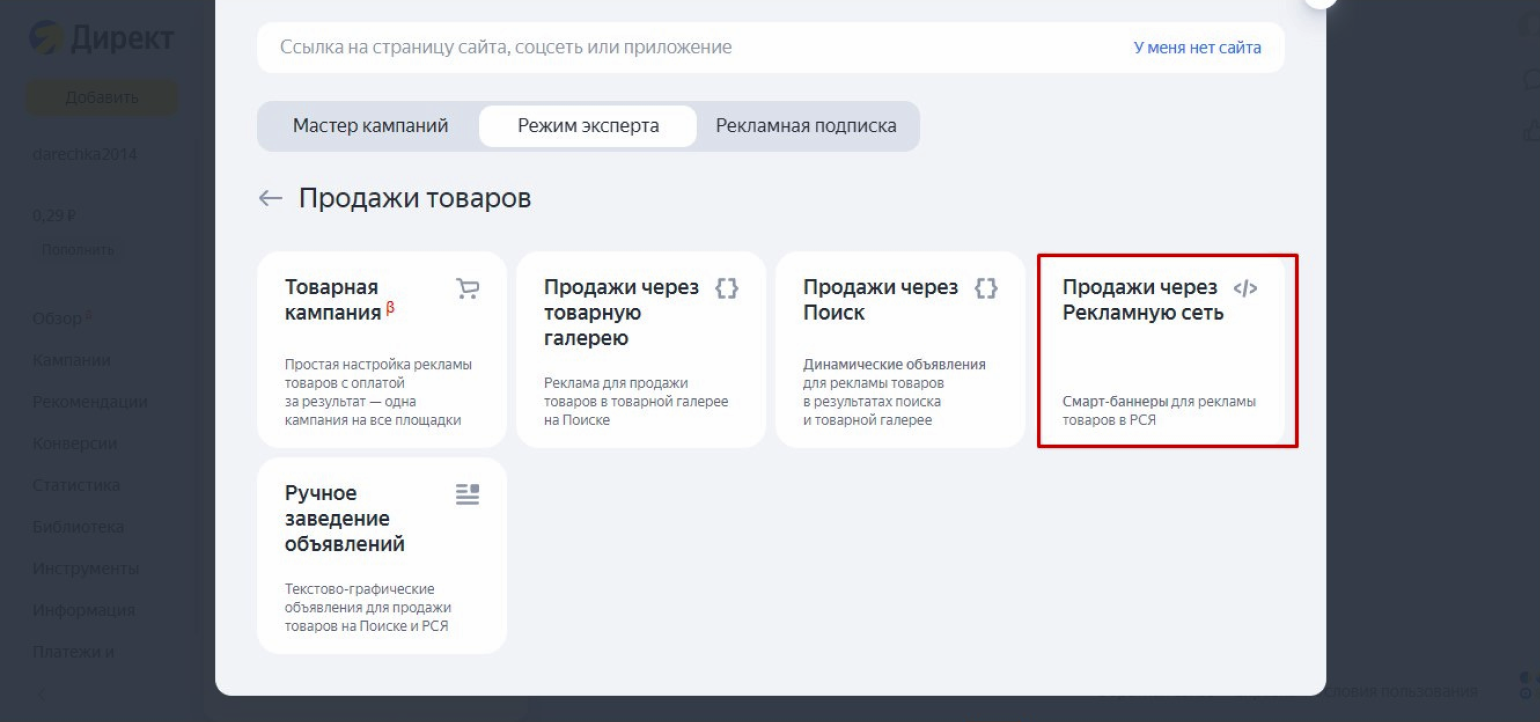1540x722 pixels.
Task: Click the Продажи товаров heading
Action: 415,198
